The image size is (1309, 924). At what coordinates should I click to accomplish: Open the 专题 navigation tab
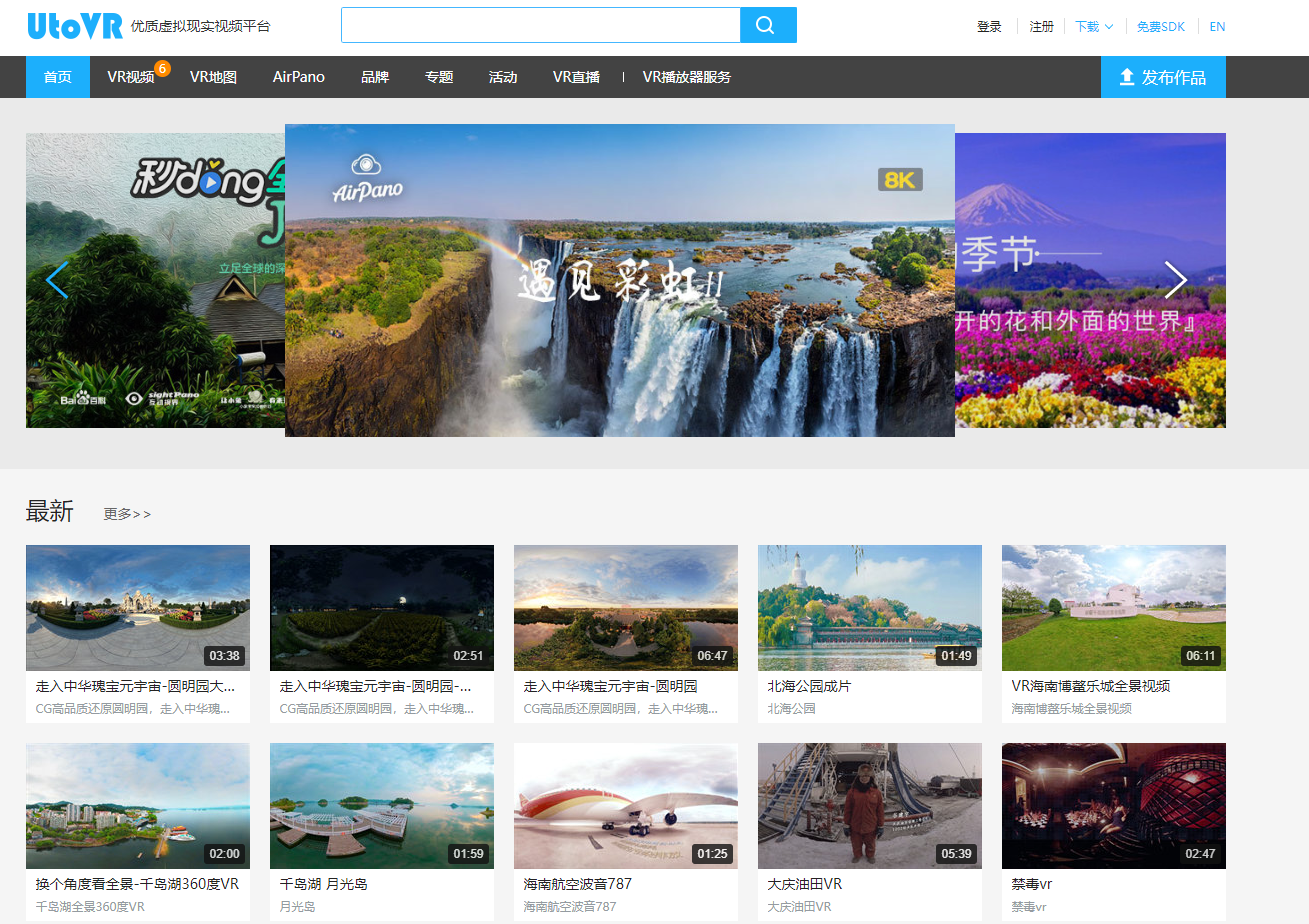pos(439,77)
